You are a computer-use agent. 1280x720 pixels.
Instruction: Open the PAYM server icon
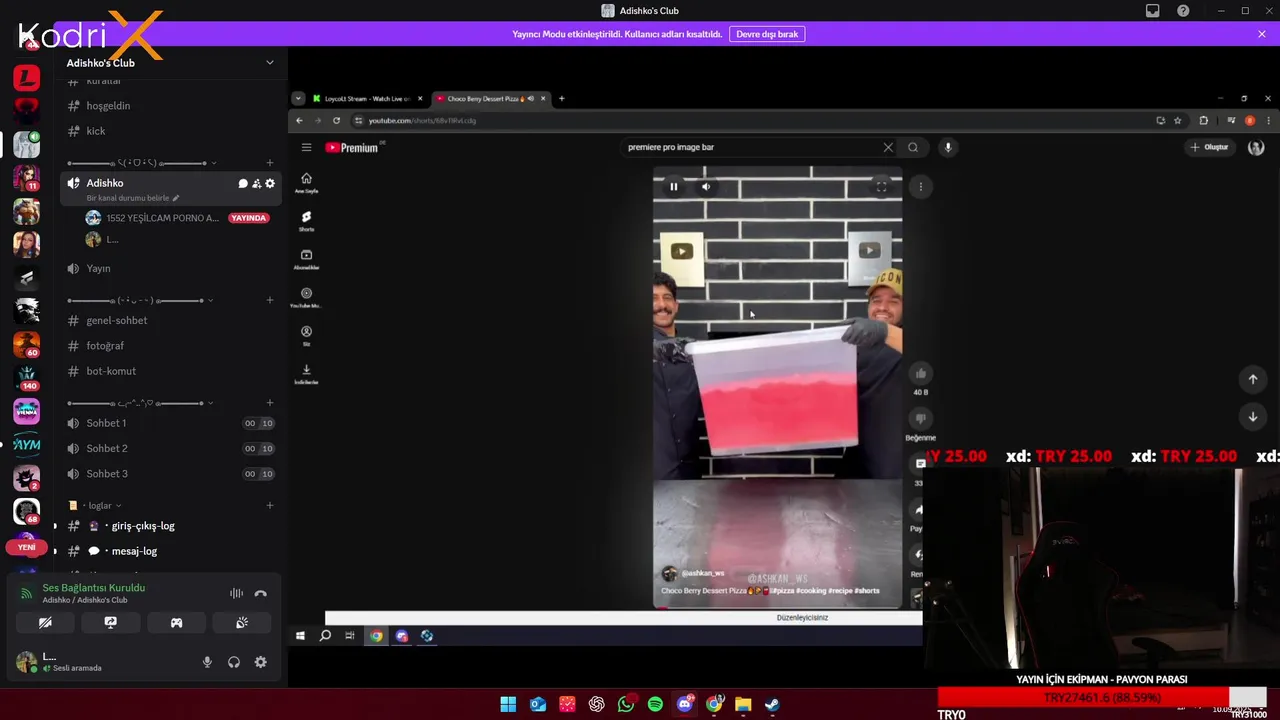coord(26,444)
